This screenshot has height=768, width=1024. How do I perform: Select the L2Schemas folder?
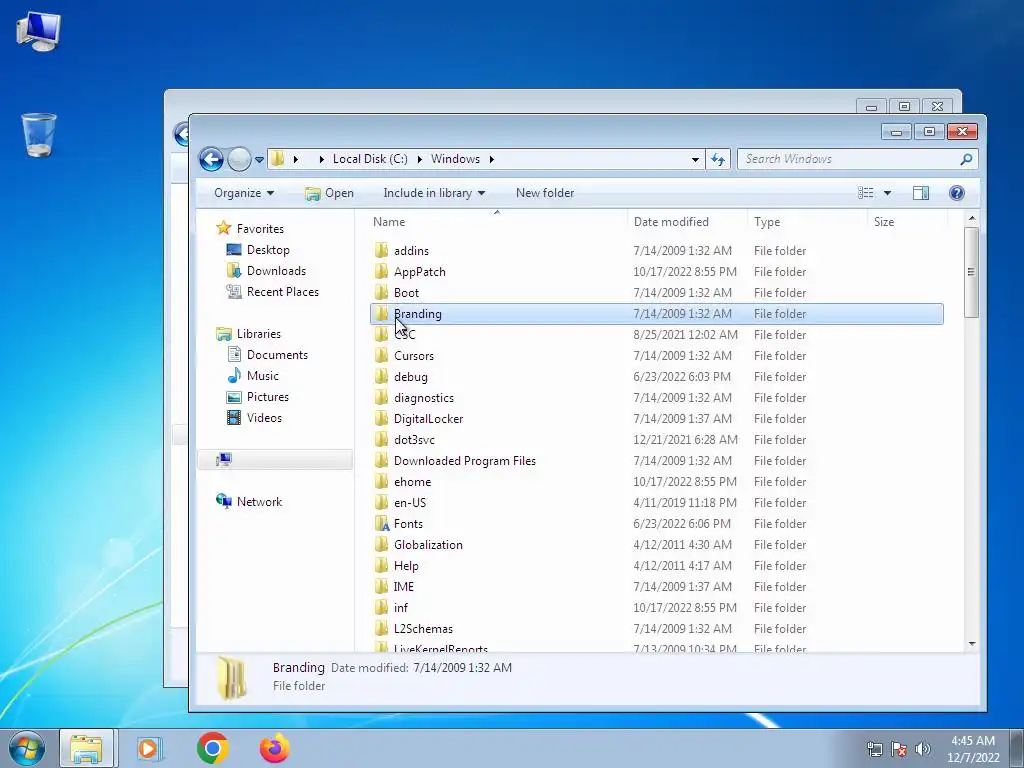(423, 629)
